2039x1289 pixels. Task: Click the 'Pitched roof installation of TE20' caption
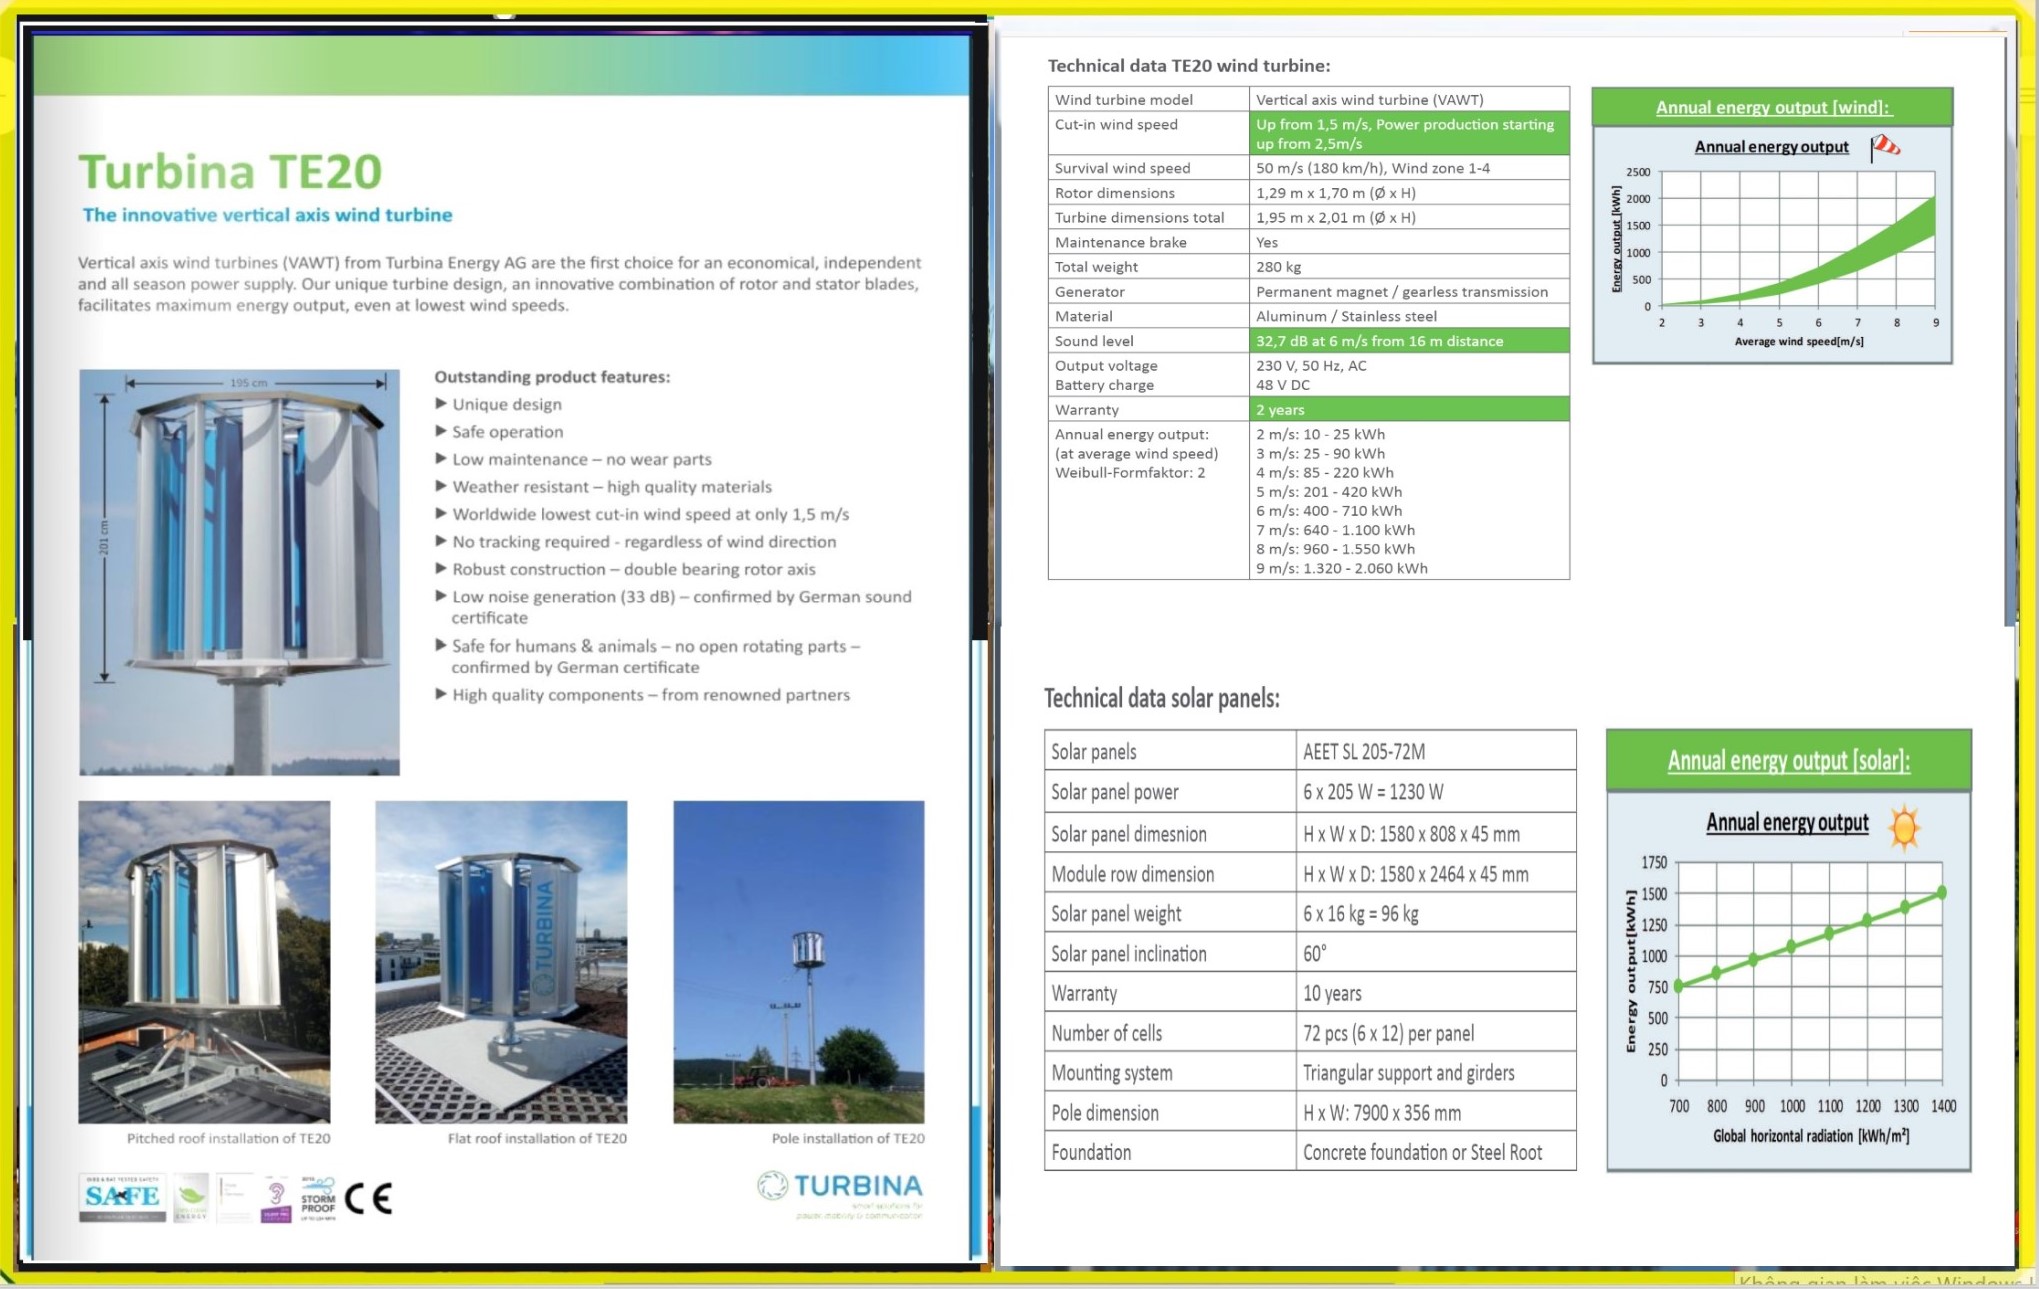[x=228, y=1138]
